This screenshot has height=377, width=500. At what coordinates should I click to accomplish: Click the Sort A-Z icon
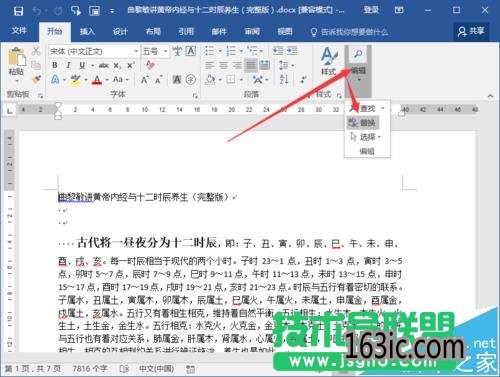[x=284, y=79]
